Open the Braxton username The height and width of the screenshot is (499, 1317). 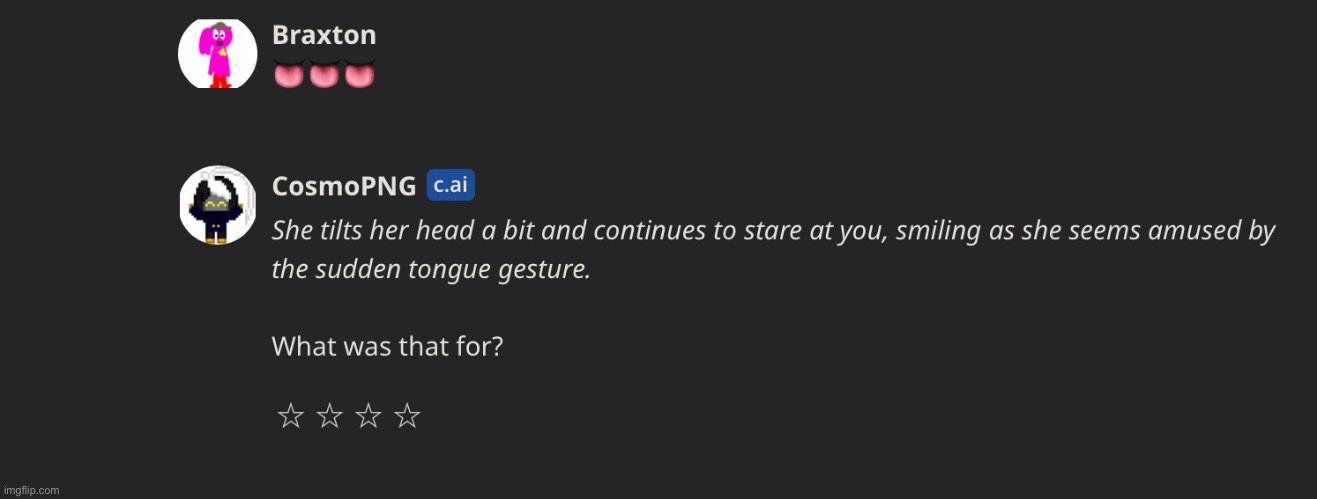(x=324, y=35)
